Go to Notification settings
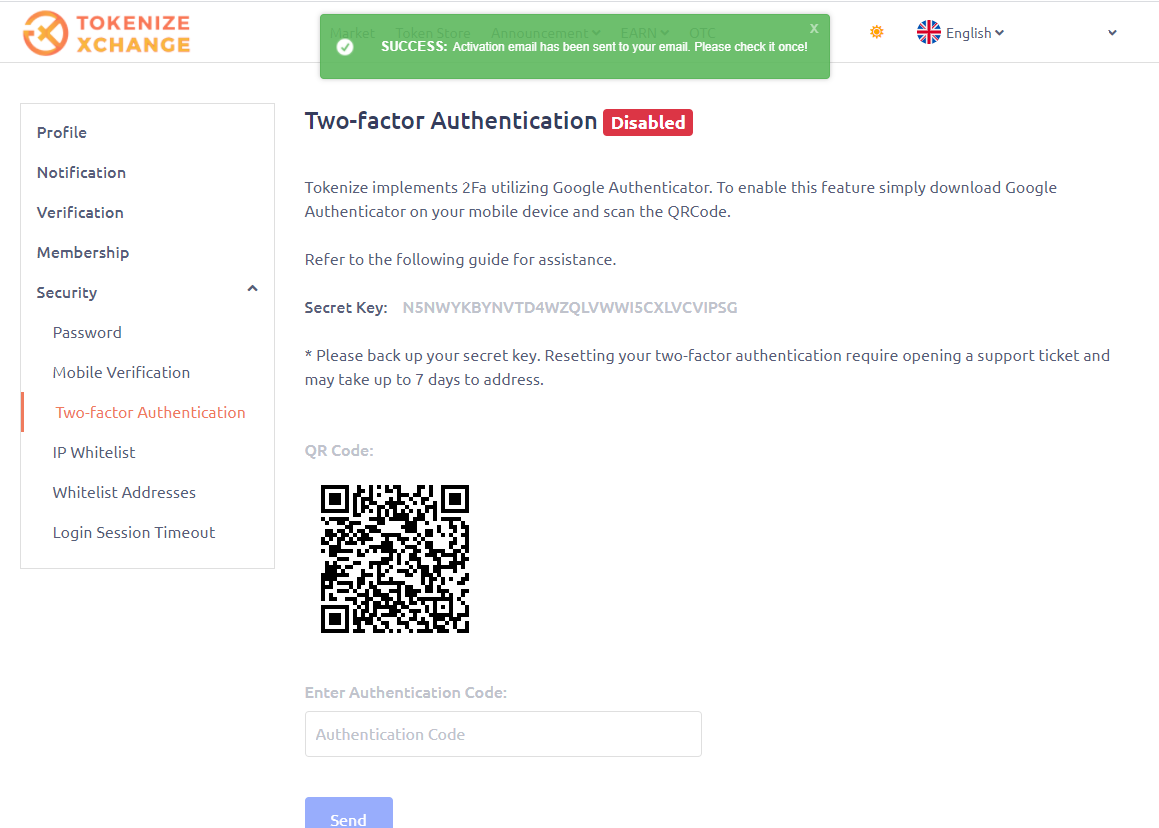This screenshot has height=828, width=1159. (81, 172)
